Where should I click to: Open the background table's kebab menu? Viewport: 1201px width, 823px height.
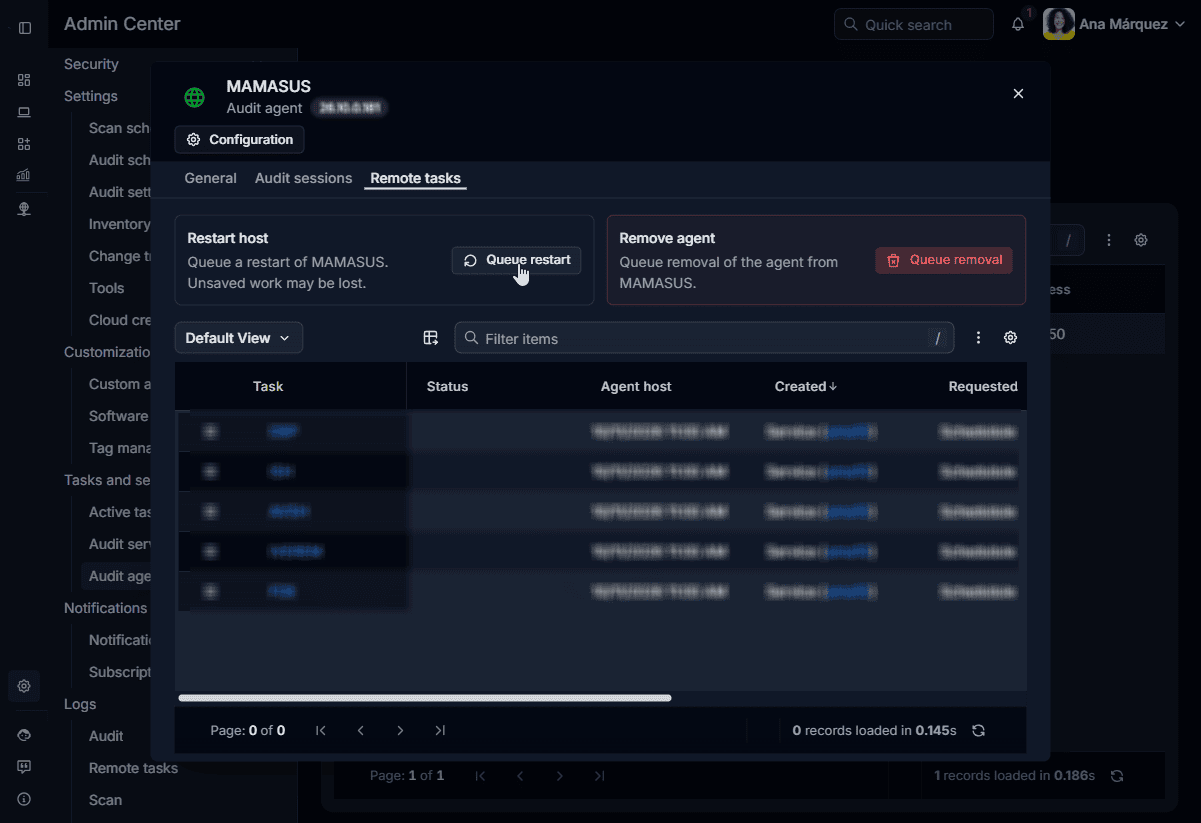pyautogui.click(x=1109, y=240)
